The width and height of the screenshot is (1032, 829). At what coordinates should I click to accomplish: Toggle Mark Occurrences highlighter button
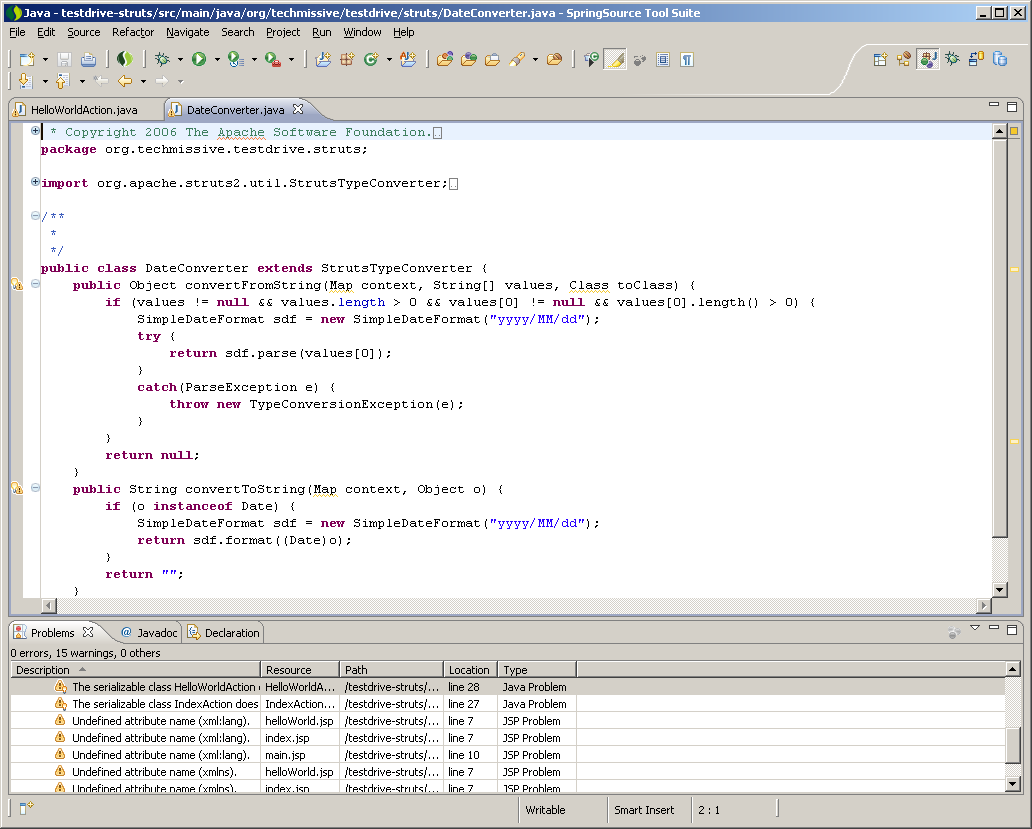click(615, 60)
